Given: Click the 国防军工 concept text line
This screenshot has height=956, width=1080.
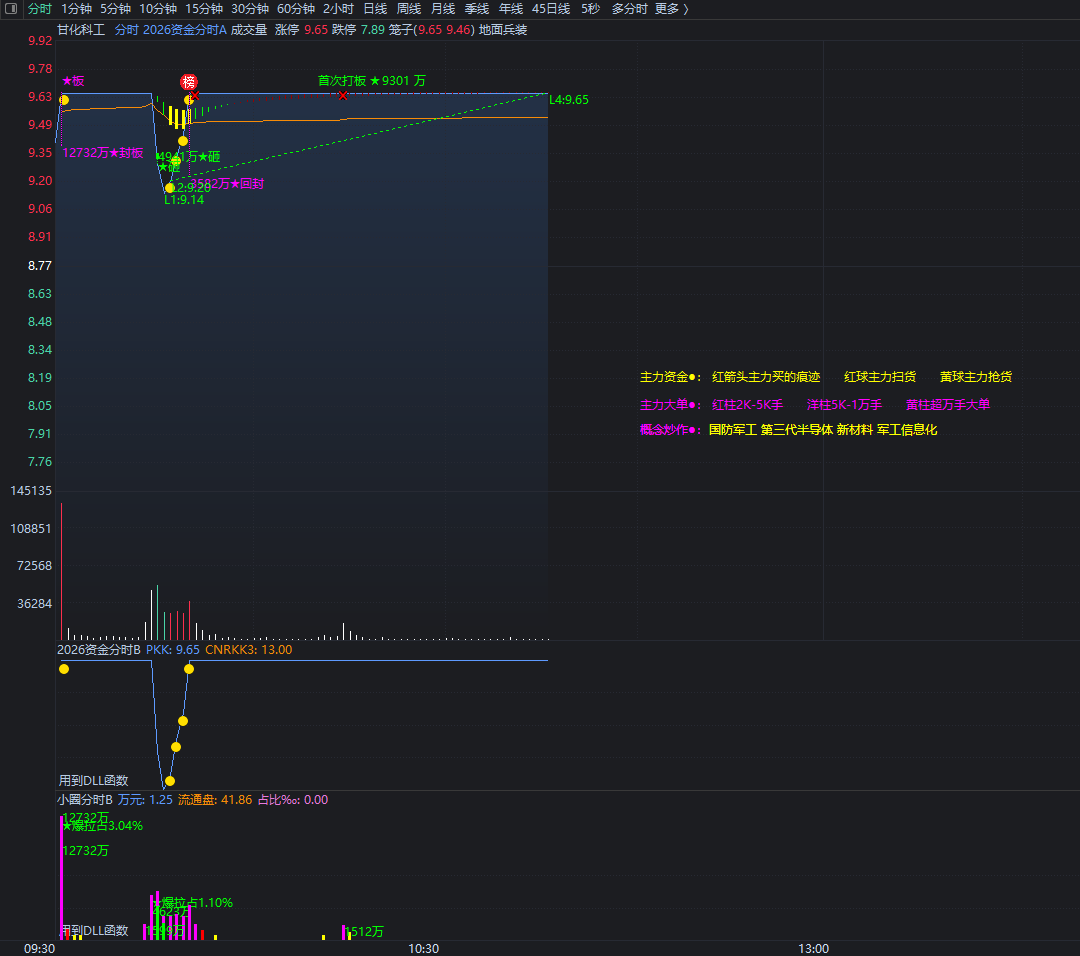Looking at the screenshot, I should (823, 430).
